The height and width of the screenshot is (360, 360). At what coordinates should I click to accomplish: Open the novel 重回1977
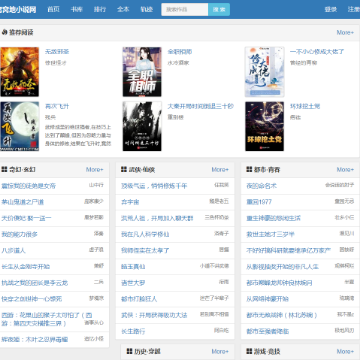tap(259, 202)
